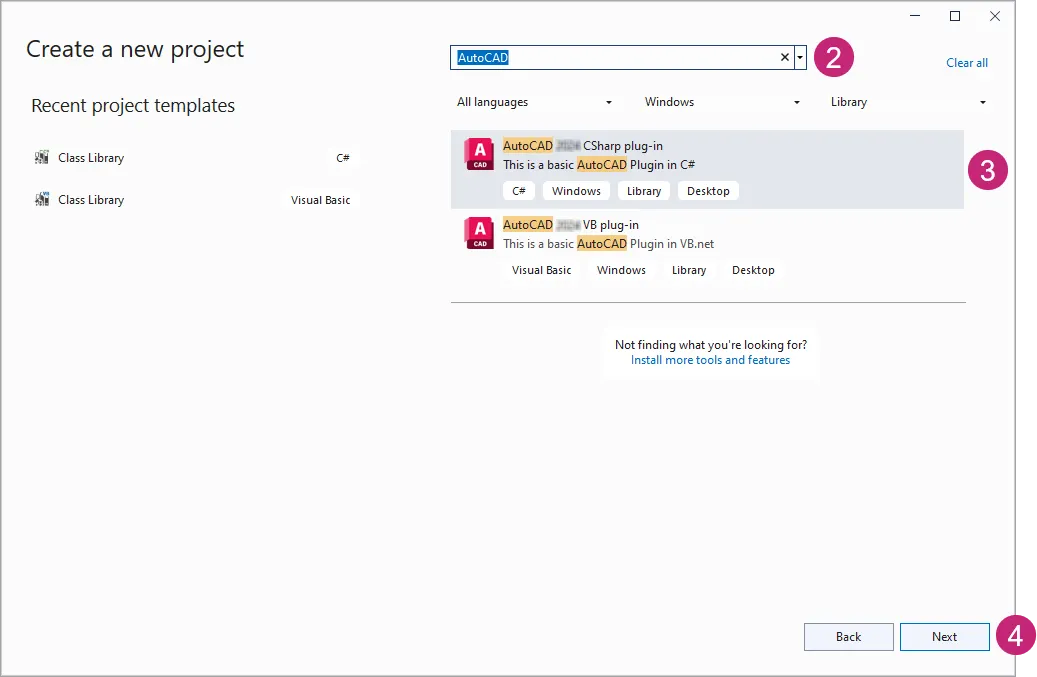Click the Windows tag under VB plug-in

622,270
